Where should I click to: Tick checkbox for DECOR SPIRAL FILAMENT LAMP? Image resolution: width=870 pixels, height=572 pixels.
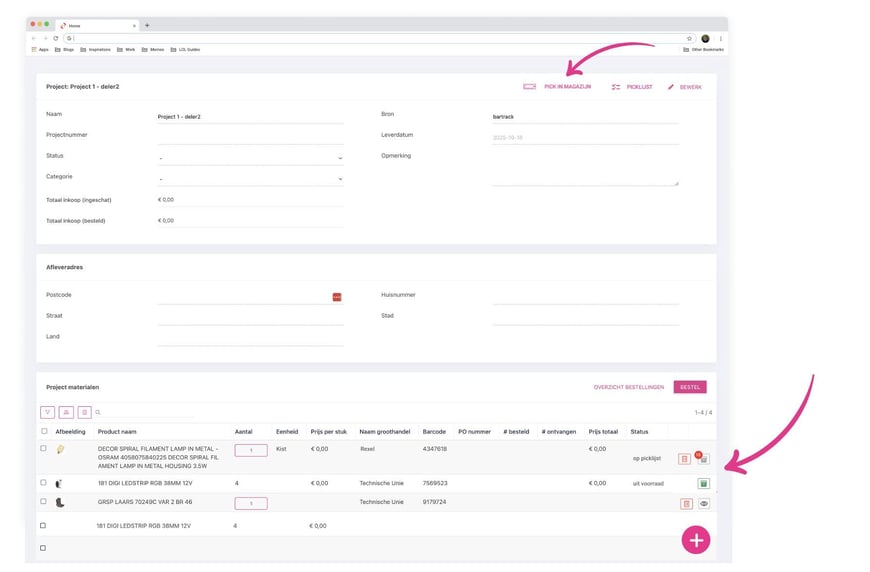(x=43, y=449)
